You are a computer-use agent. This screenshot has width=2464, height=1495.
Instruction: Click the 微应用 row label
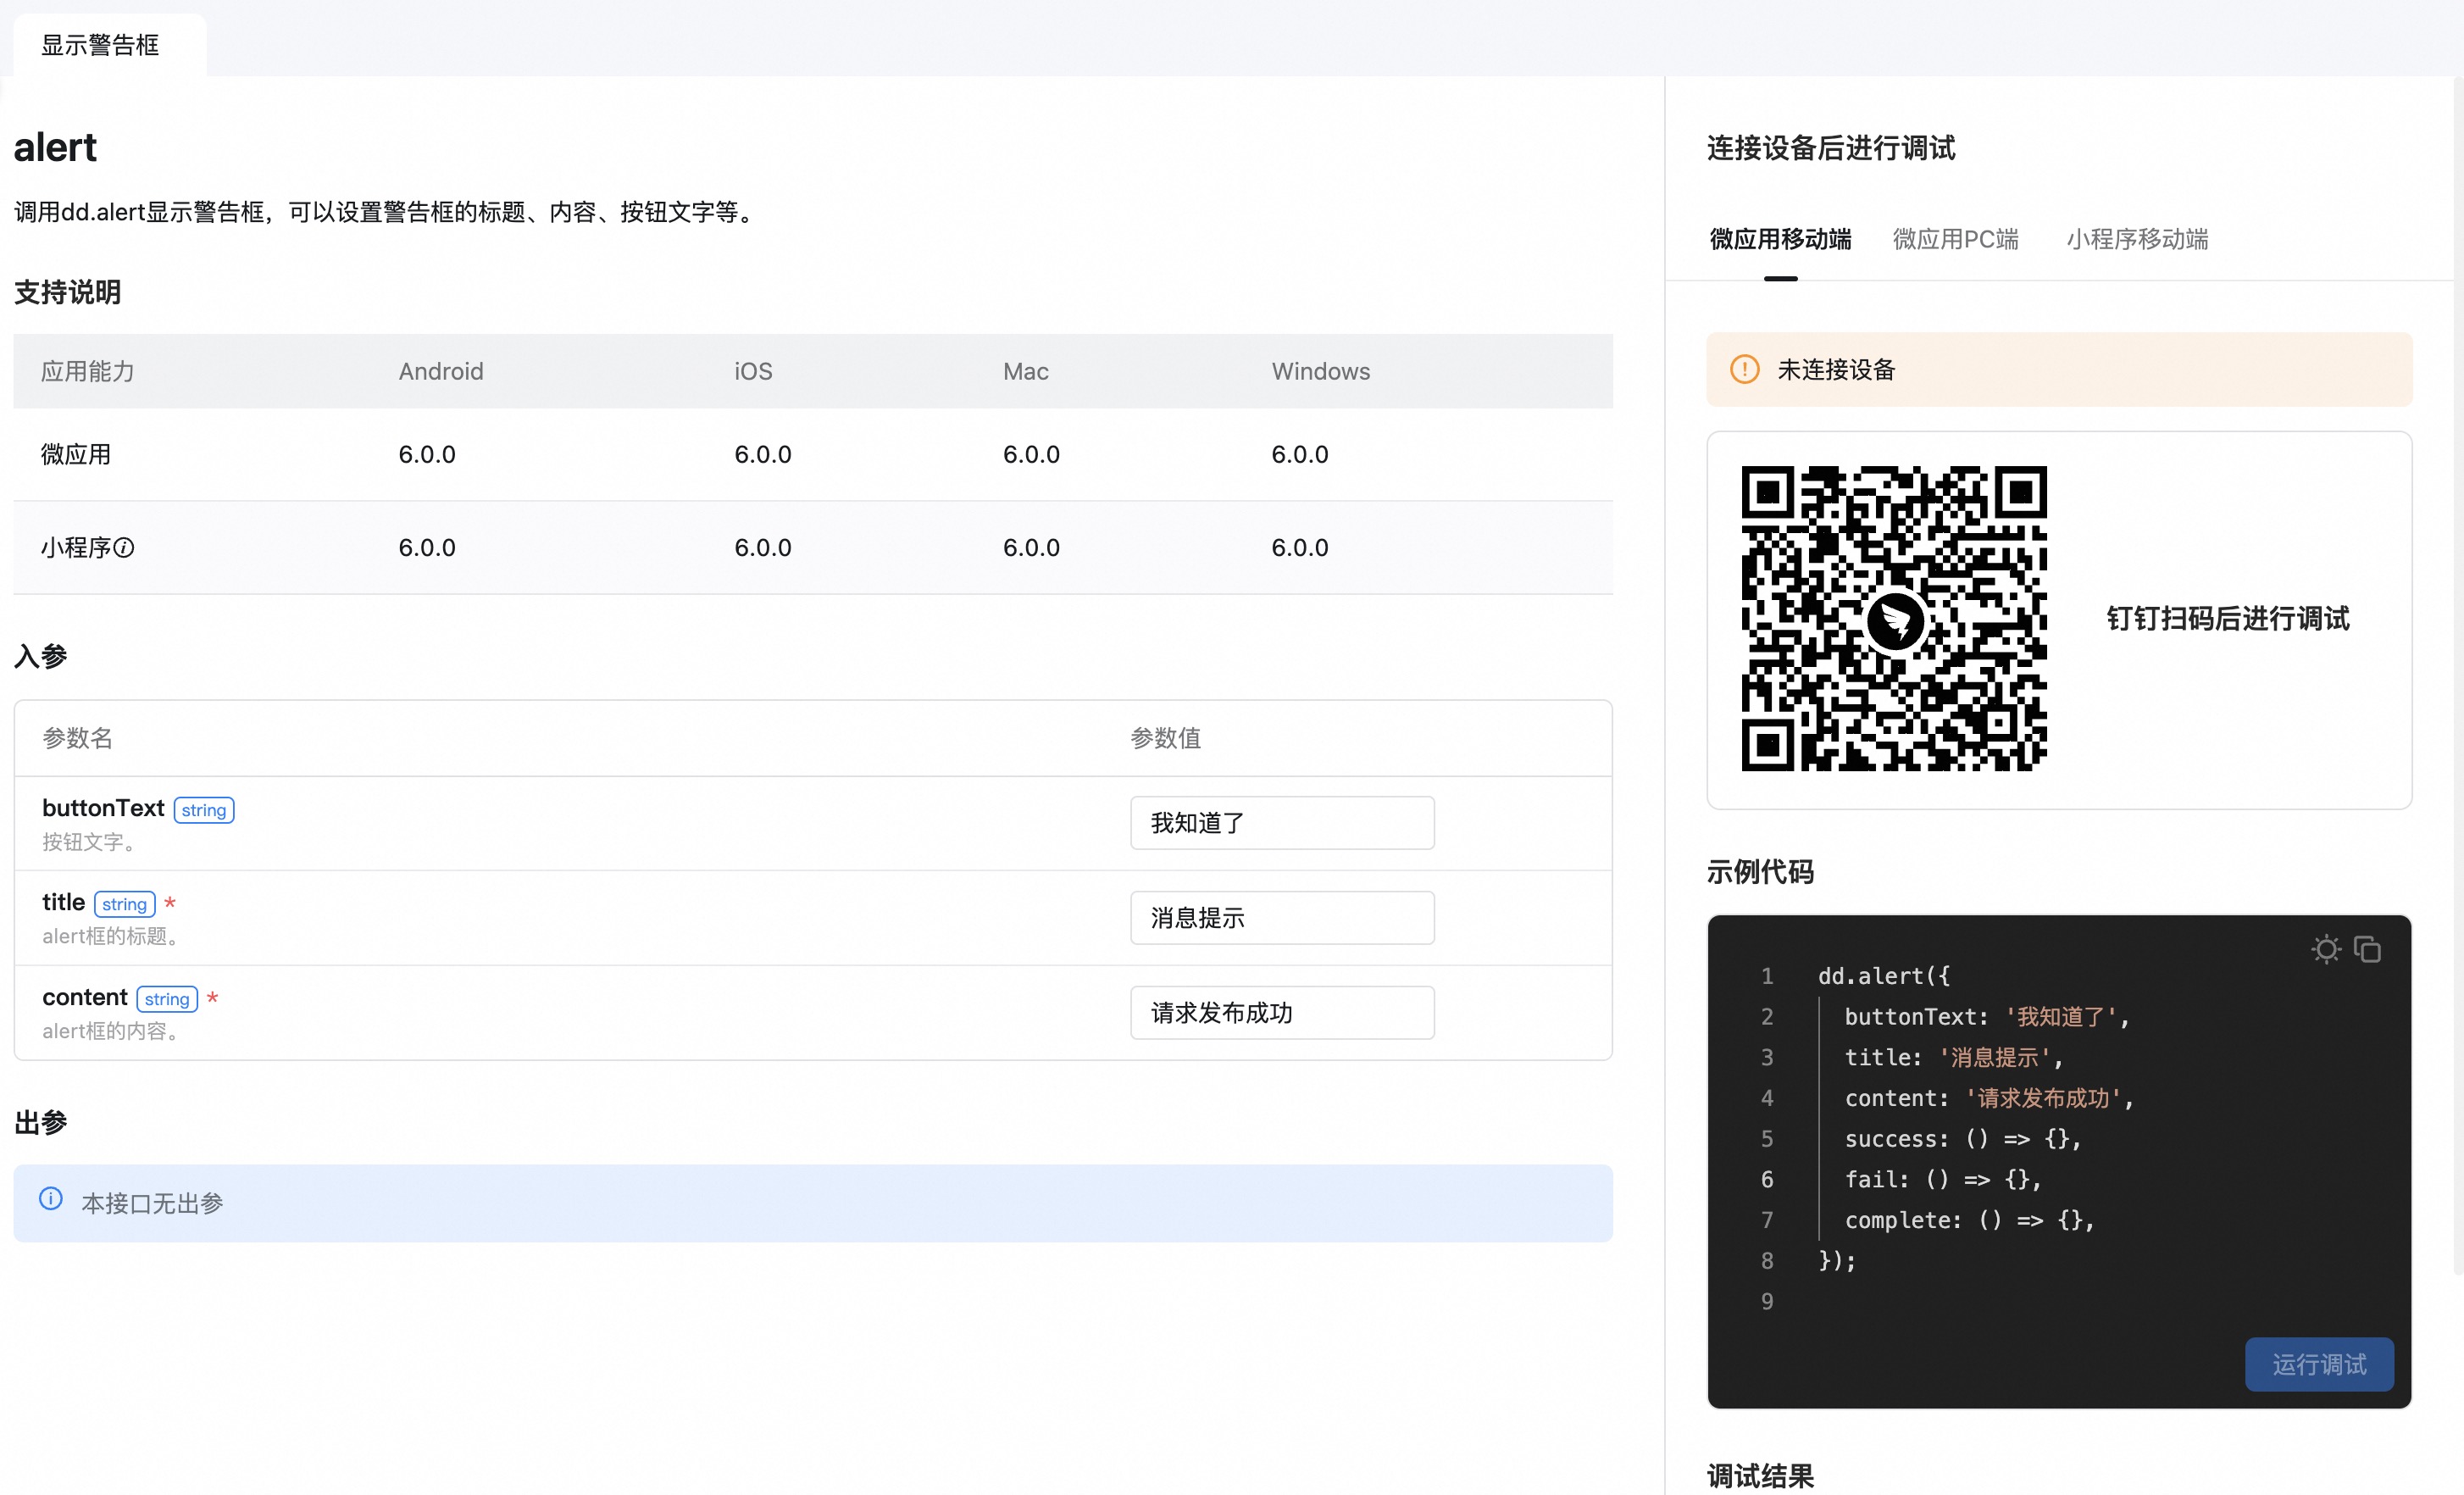76,455
